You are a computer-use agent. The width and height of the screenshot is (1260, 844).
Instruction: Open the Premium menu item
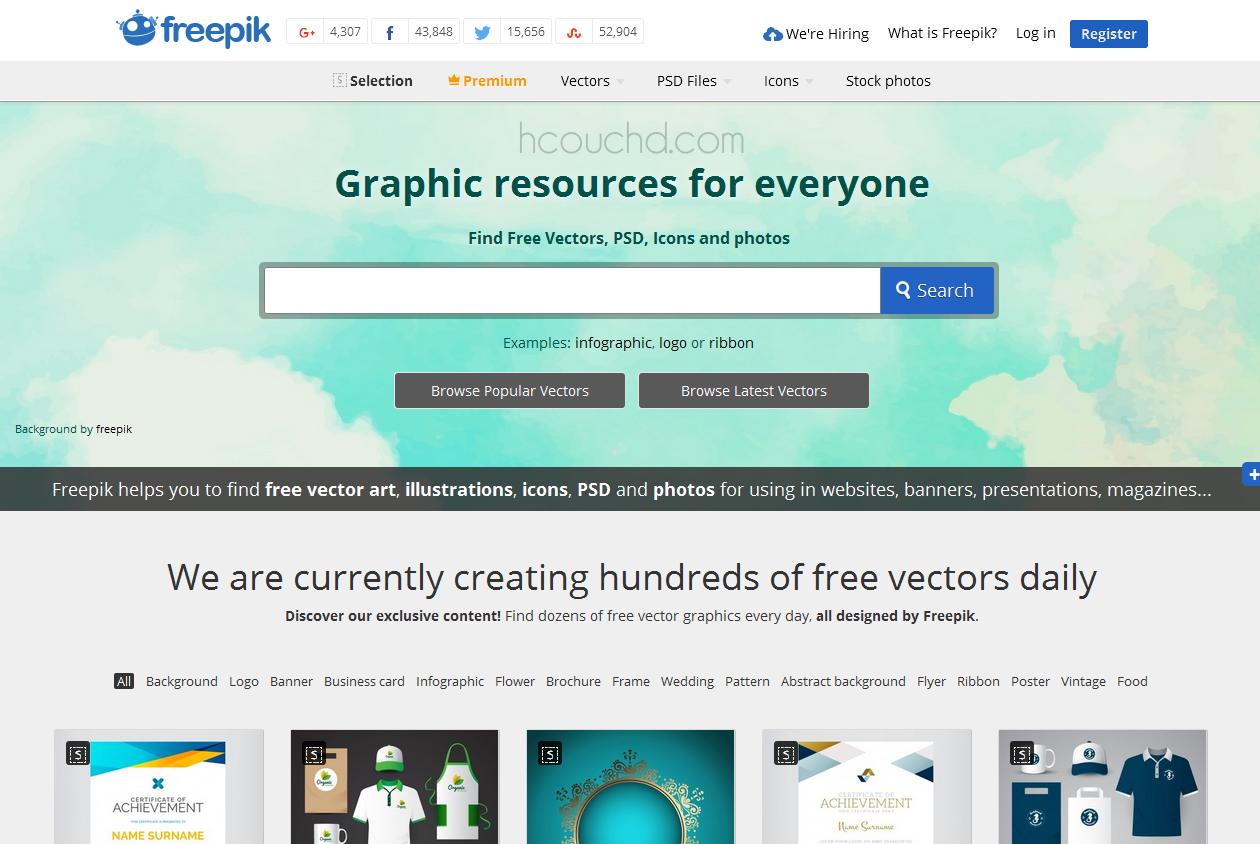tap(487, 81)
